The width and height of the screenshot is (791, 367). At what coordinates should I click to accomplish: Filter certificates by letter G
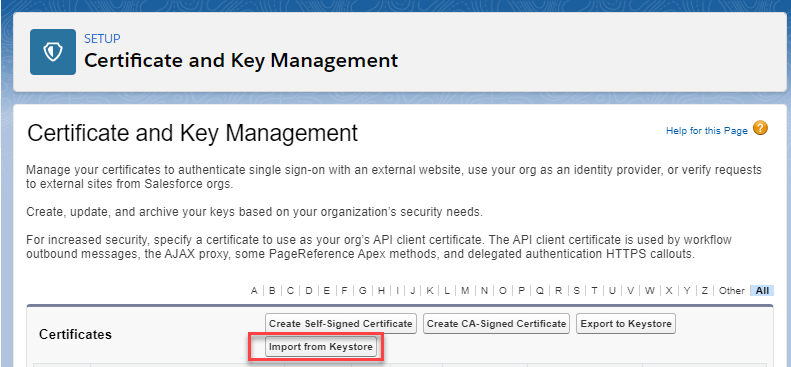point(363,291)
